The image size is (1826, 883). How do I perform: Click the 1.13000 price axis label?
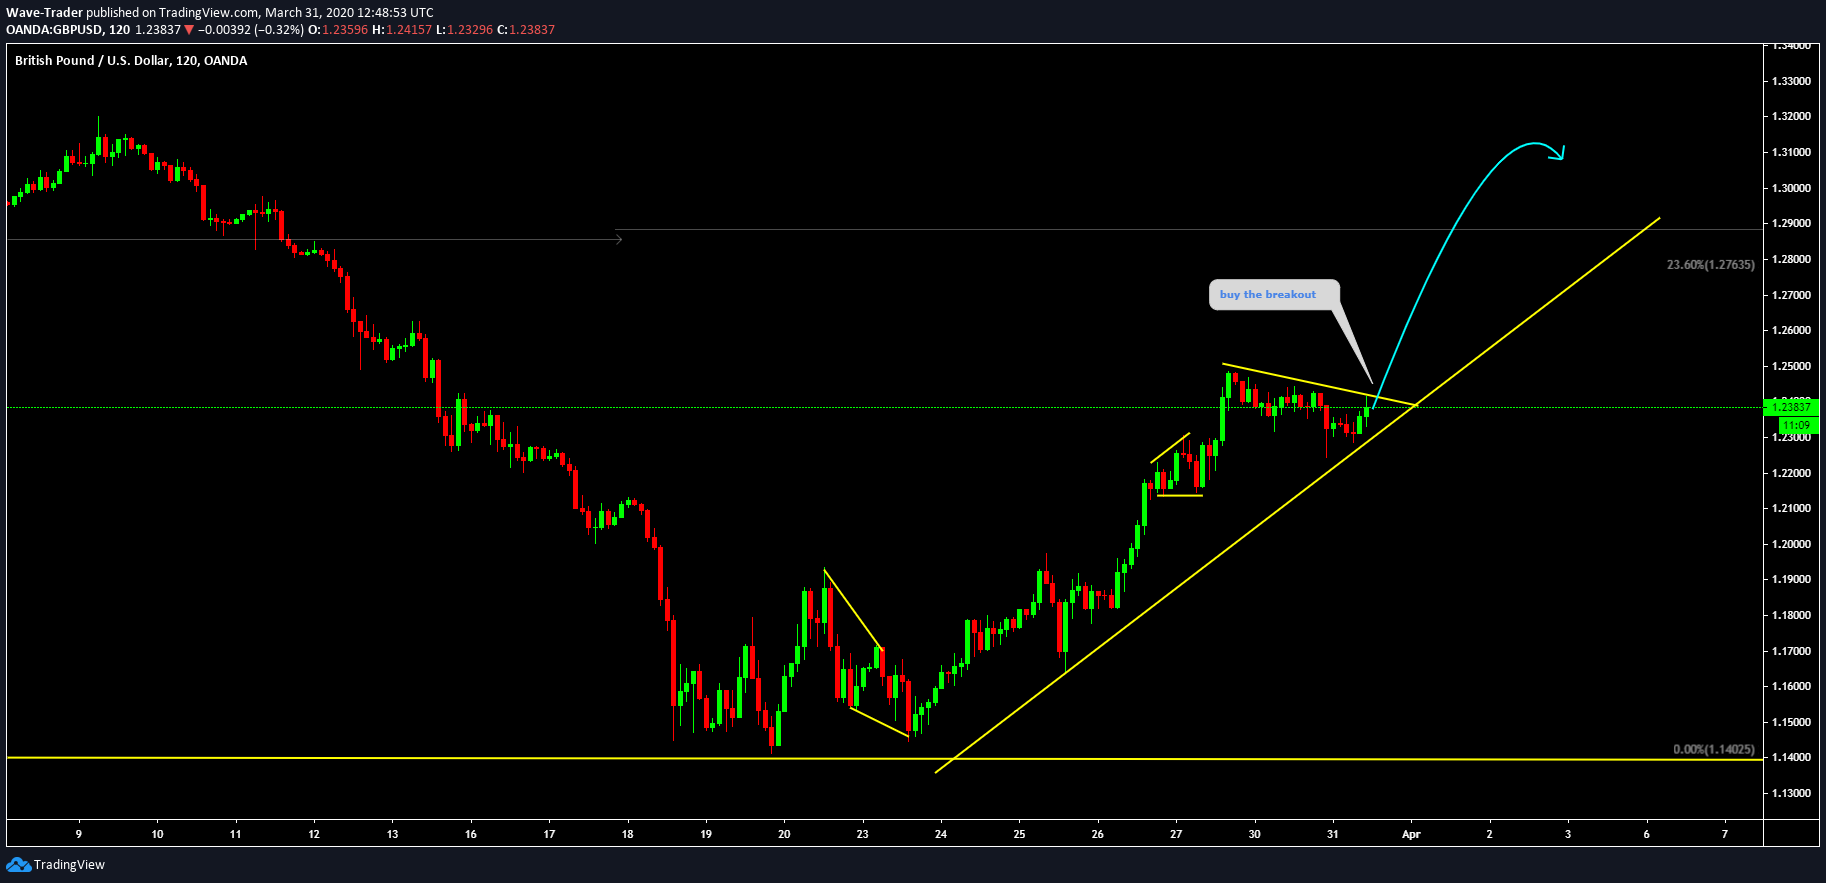pos(1791,793)
